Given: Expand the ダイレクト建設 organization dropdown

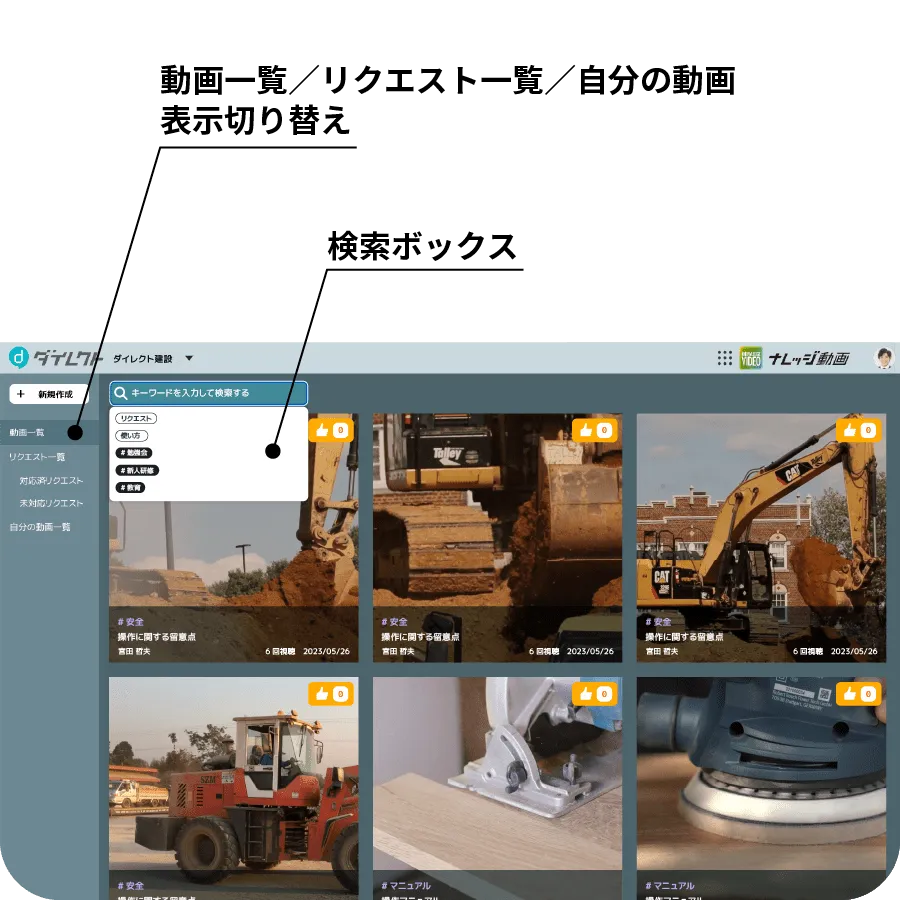Looking at the screenshot, I should (189, 358).
